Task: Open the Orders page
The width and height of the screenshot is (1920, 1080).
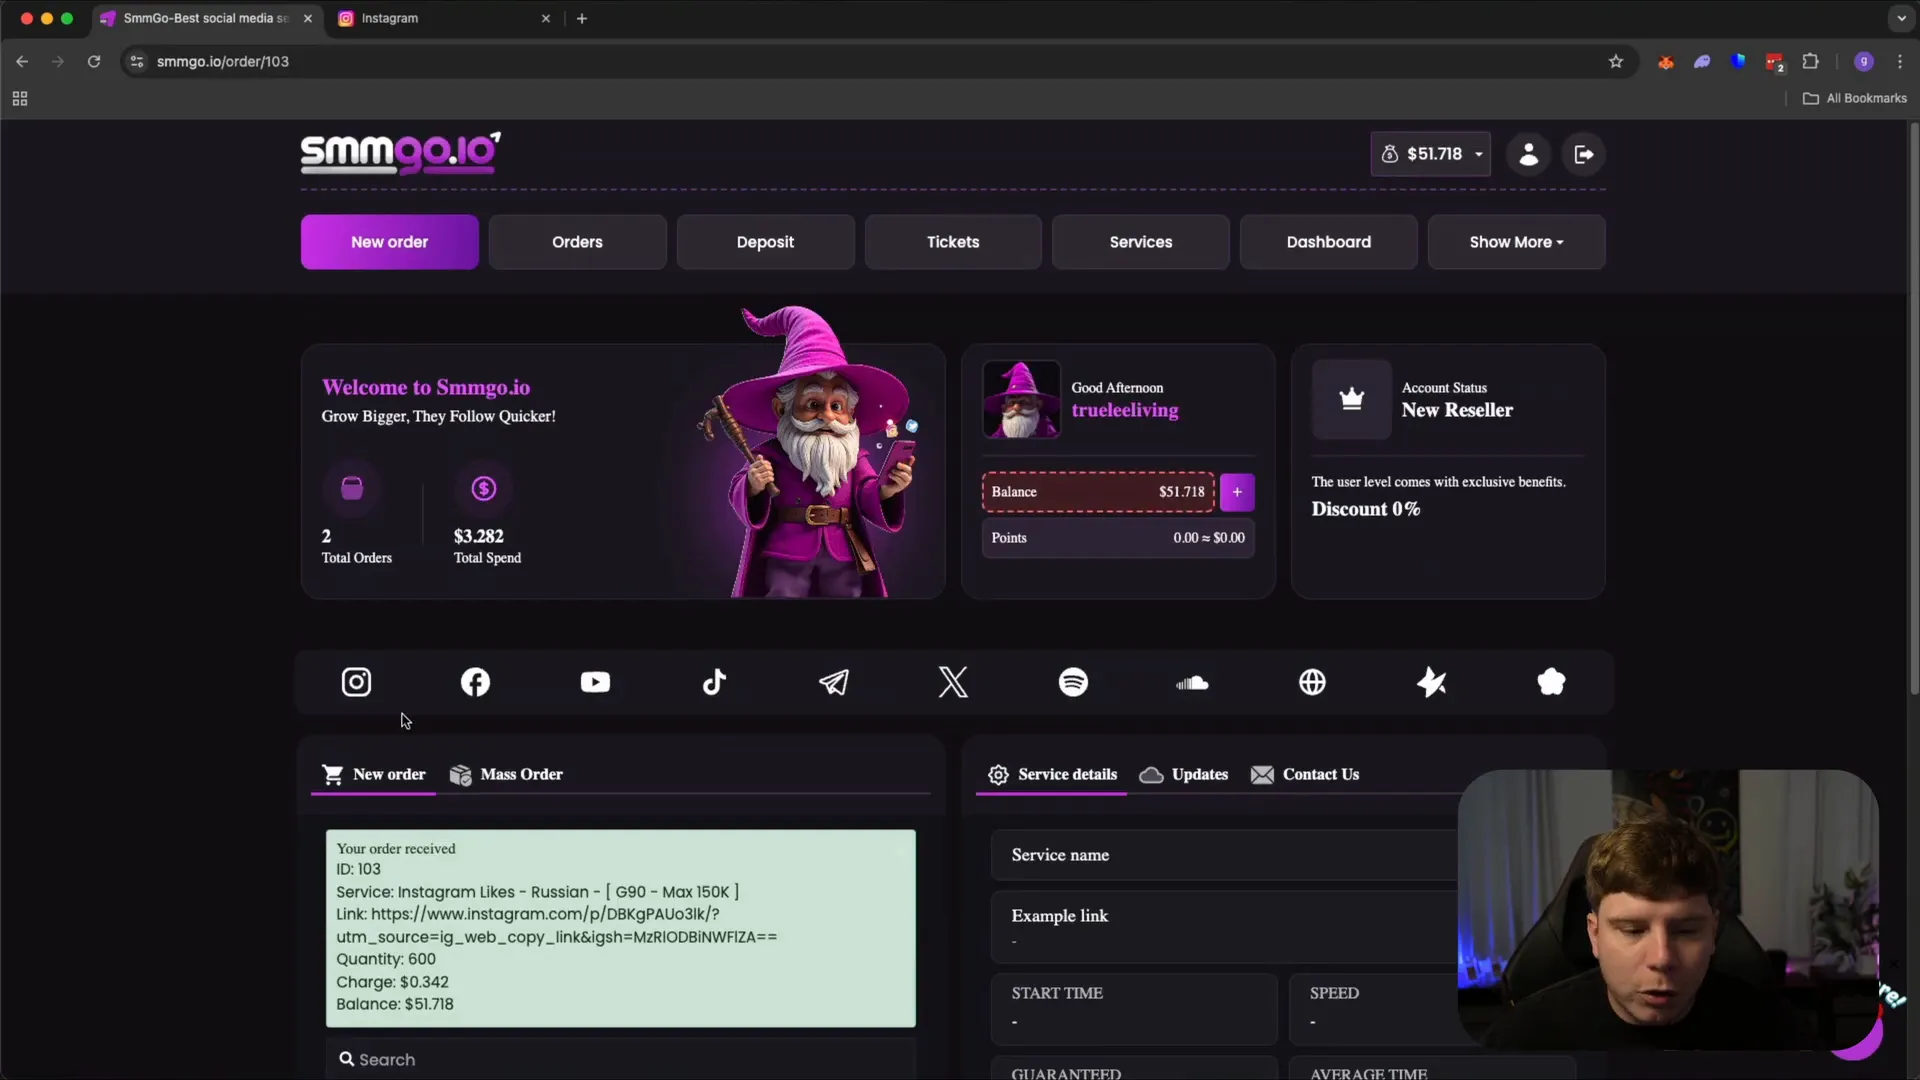Action: (577, 242)
